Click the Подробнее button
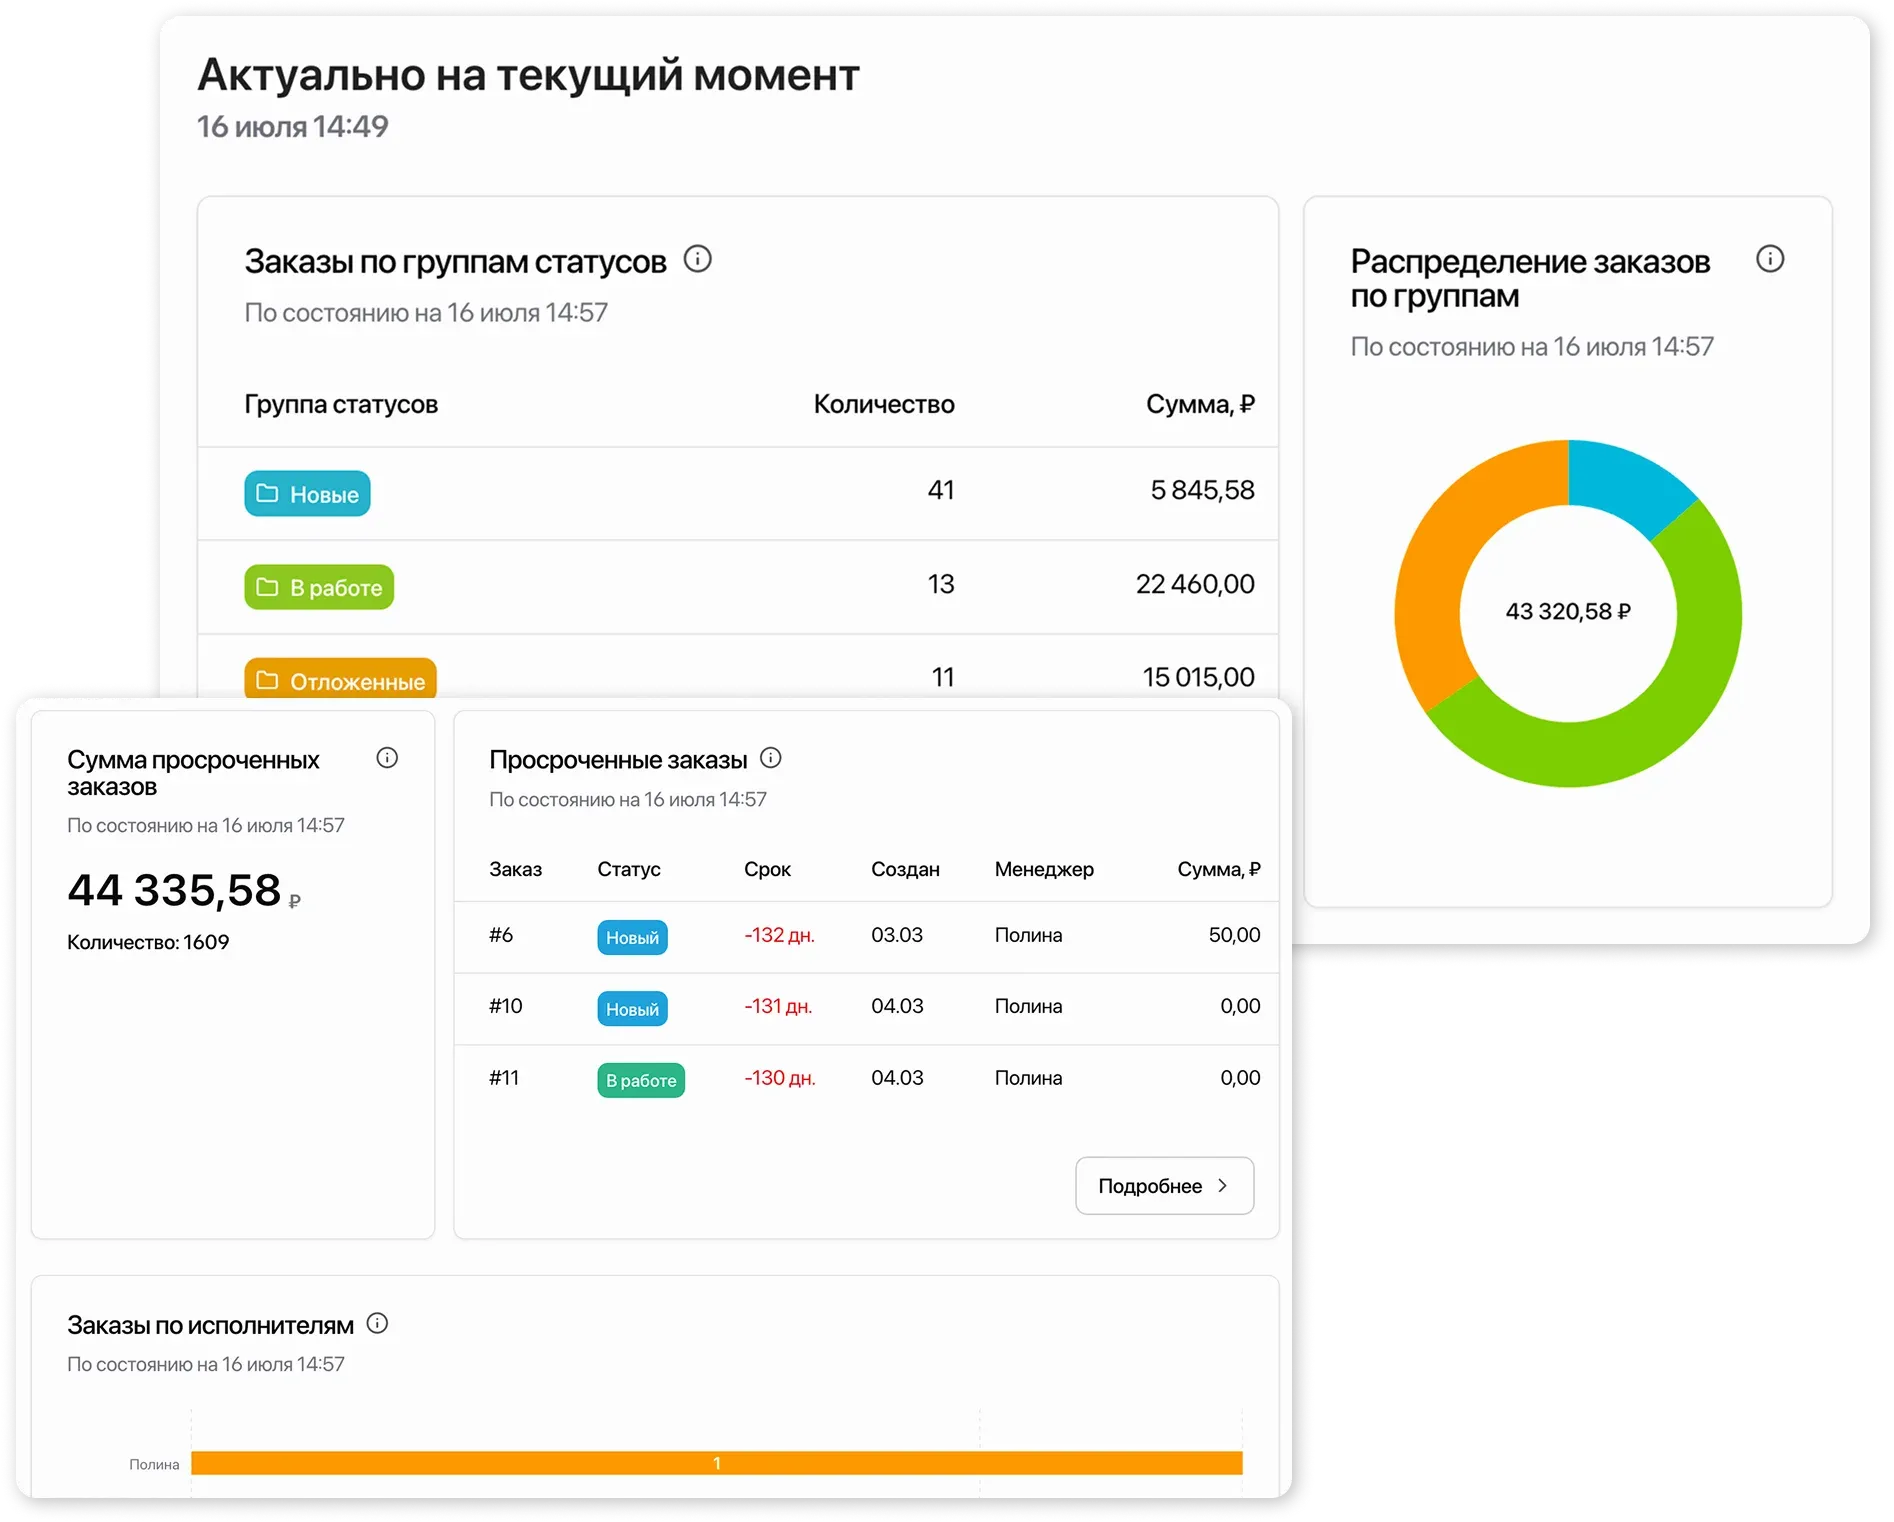 pyautogui.click(x=1163, y=1186)
